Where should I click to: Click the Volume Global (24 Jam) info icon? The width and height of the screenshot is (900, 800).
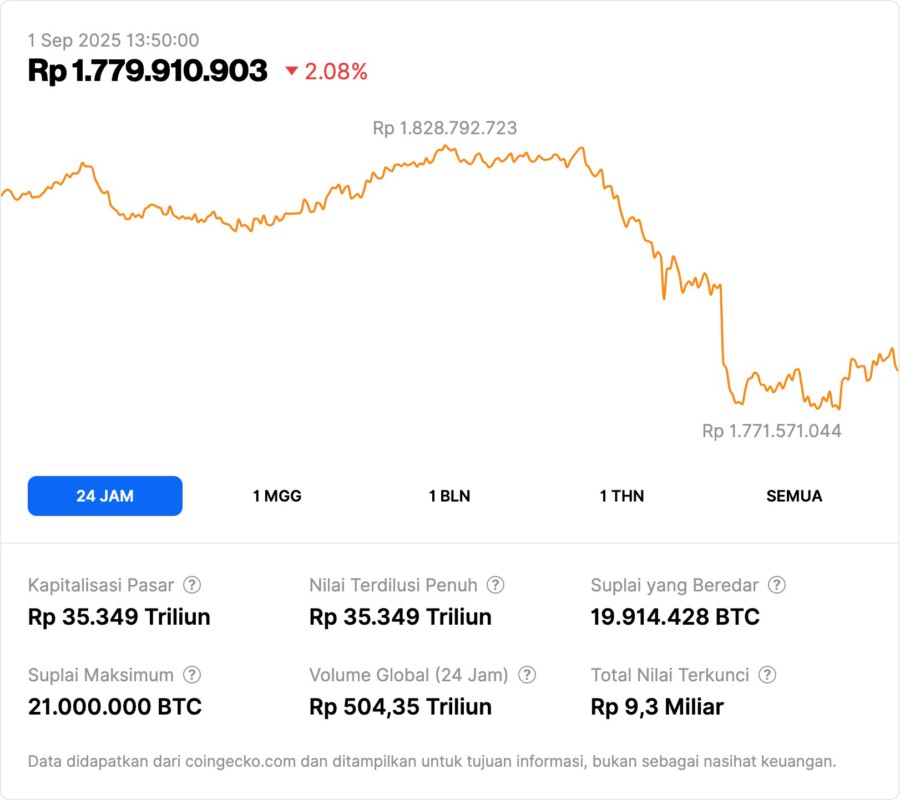[x=527, y=675]
